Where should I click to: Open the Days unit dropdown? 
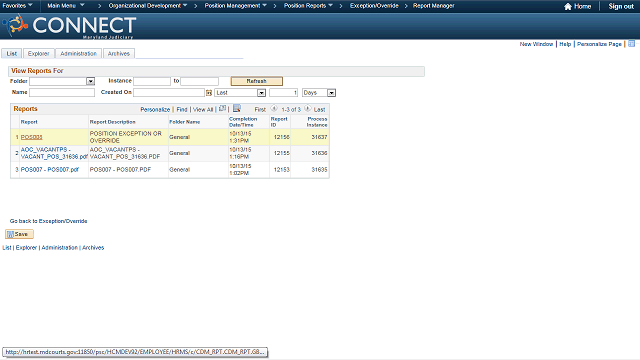click(x=331, y=93)
